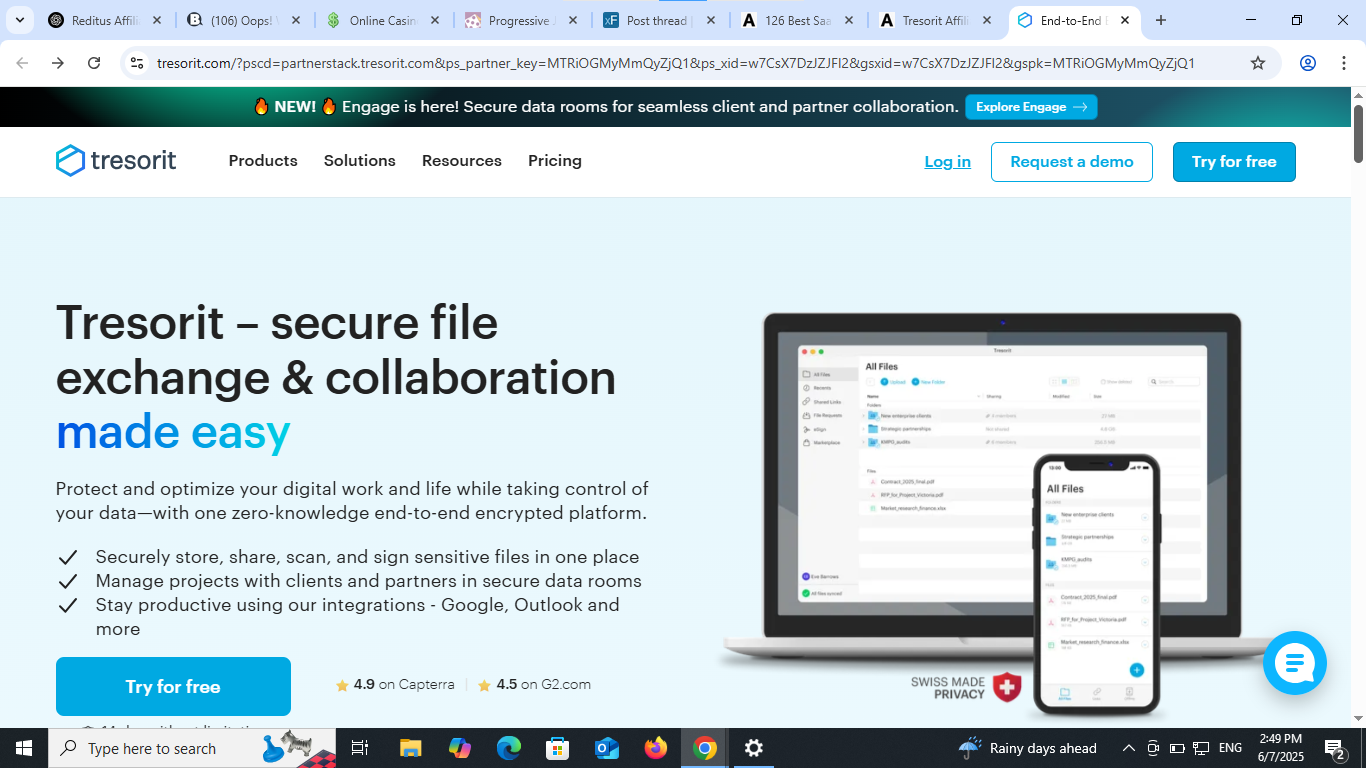Open Task View on the taskbar
This screenshot has height=768, width=1366.
[x=360, y=748]
